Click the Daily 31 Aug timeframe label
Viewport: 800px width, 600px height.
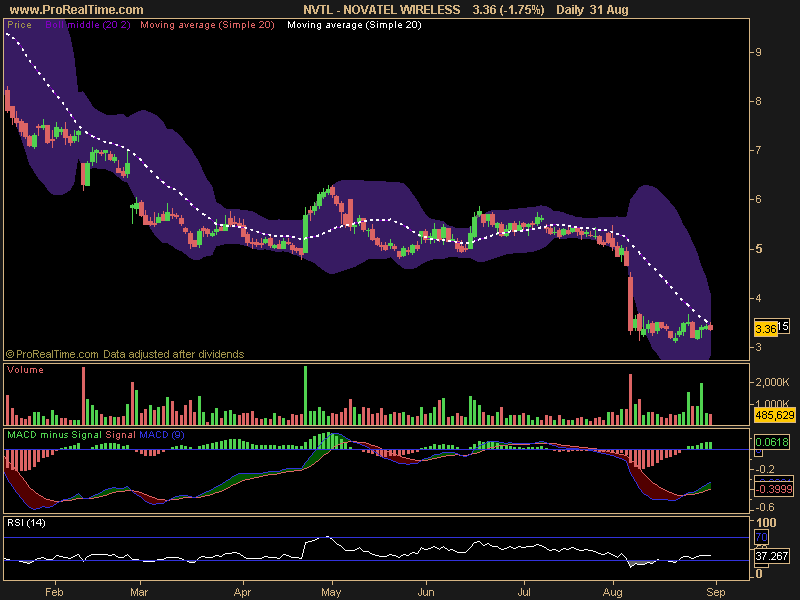(x=592, y=10)
